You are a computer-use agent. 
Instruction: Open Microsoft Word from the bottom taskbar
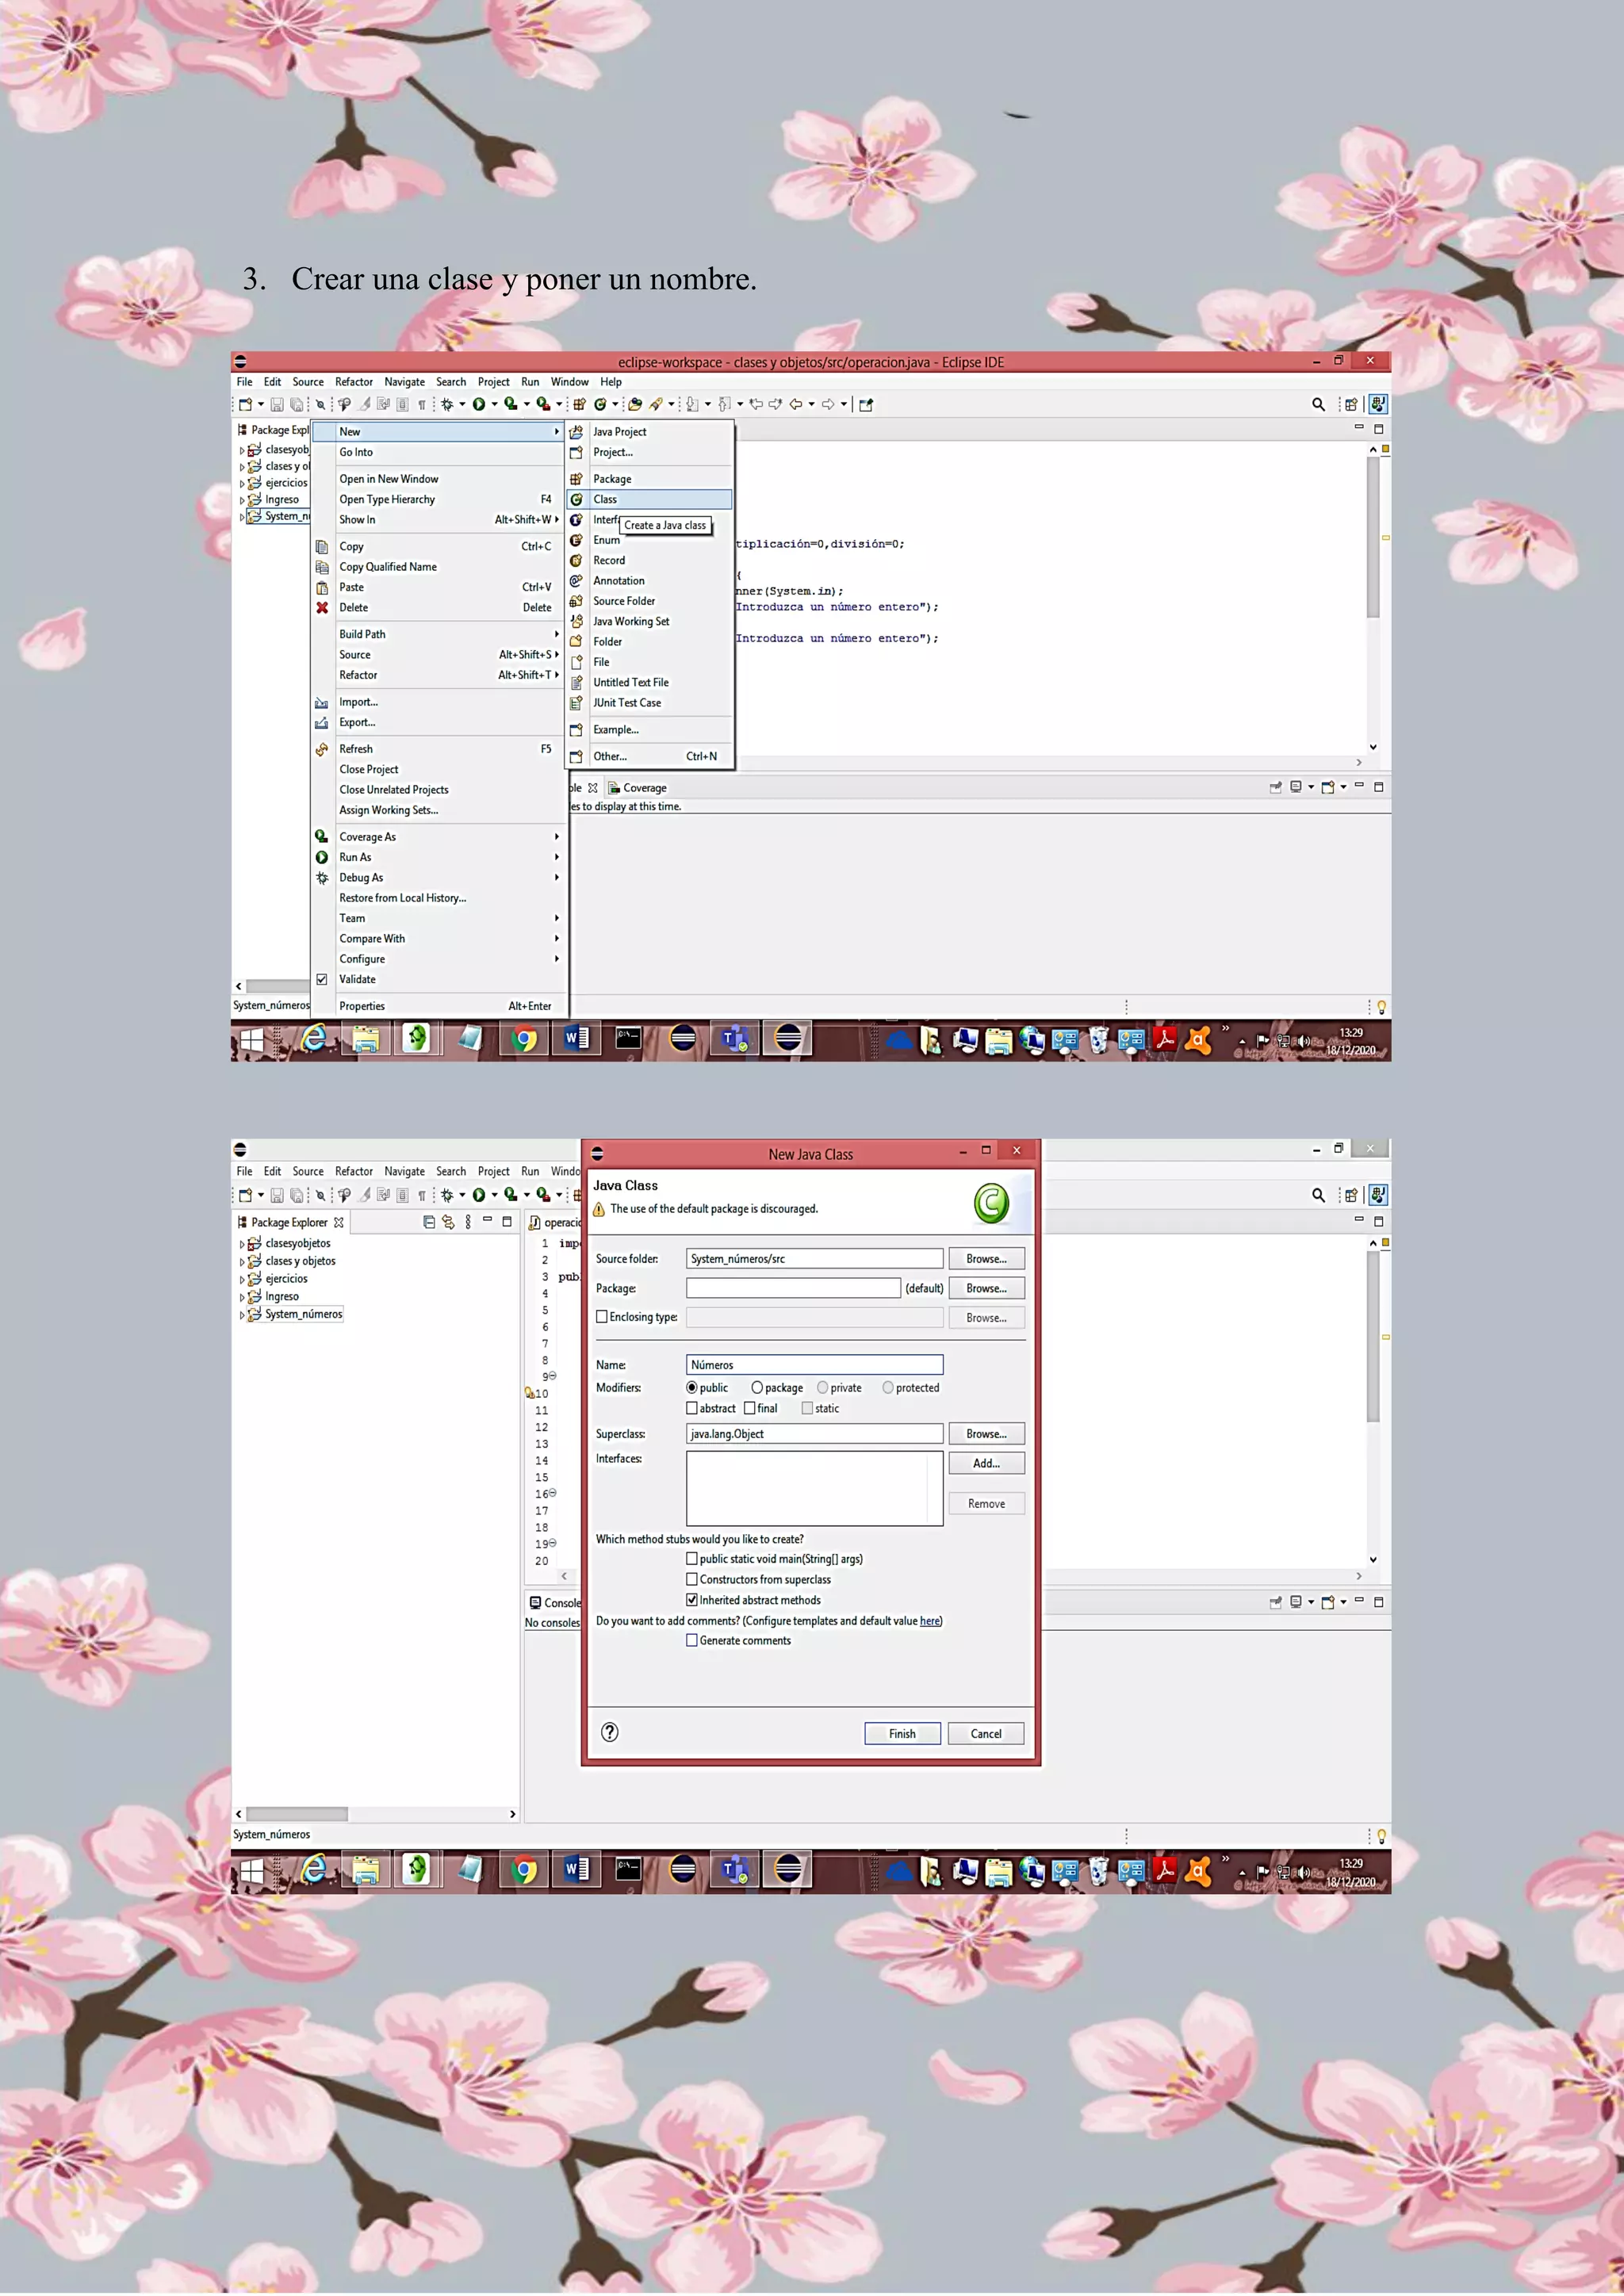[576, 1869]
